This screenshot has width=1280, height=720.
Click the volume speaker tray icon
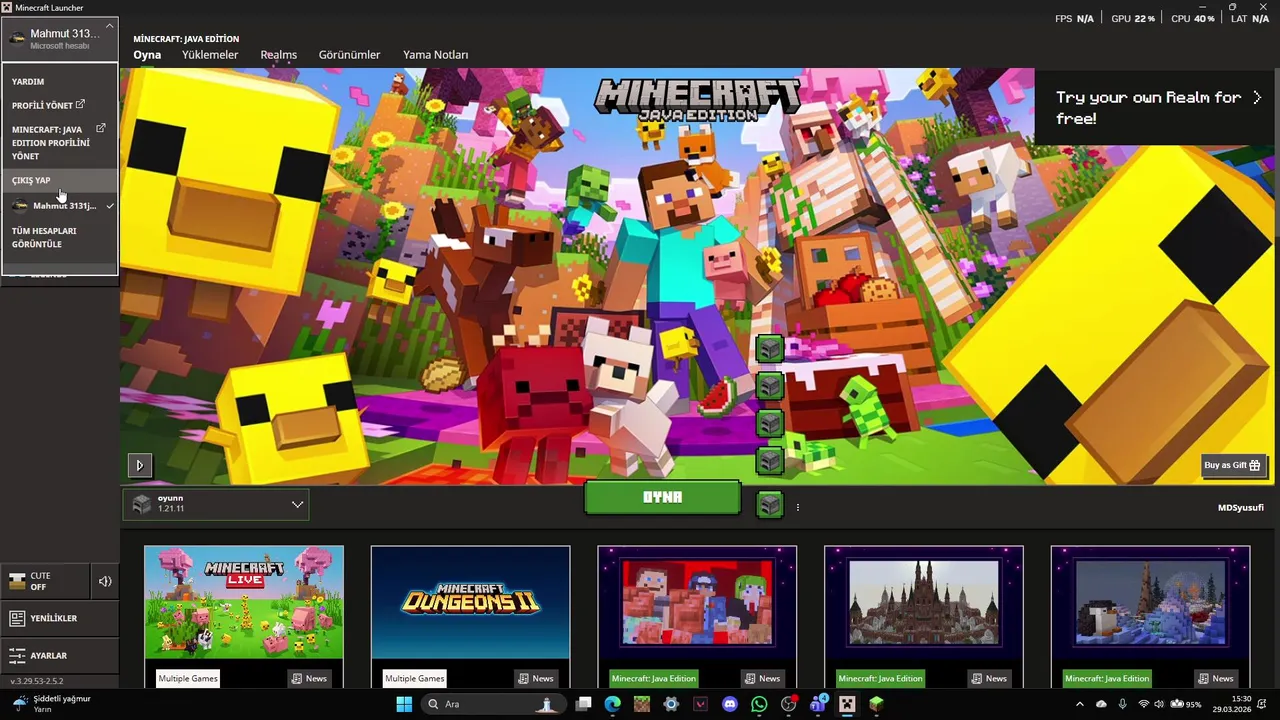pyautogui.click(x=1160, y=704)
